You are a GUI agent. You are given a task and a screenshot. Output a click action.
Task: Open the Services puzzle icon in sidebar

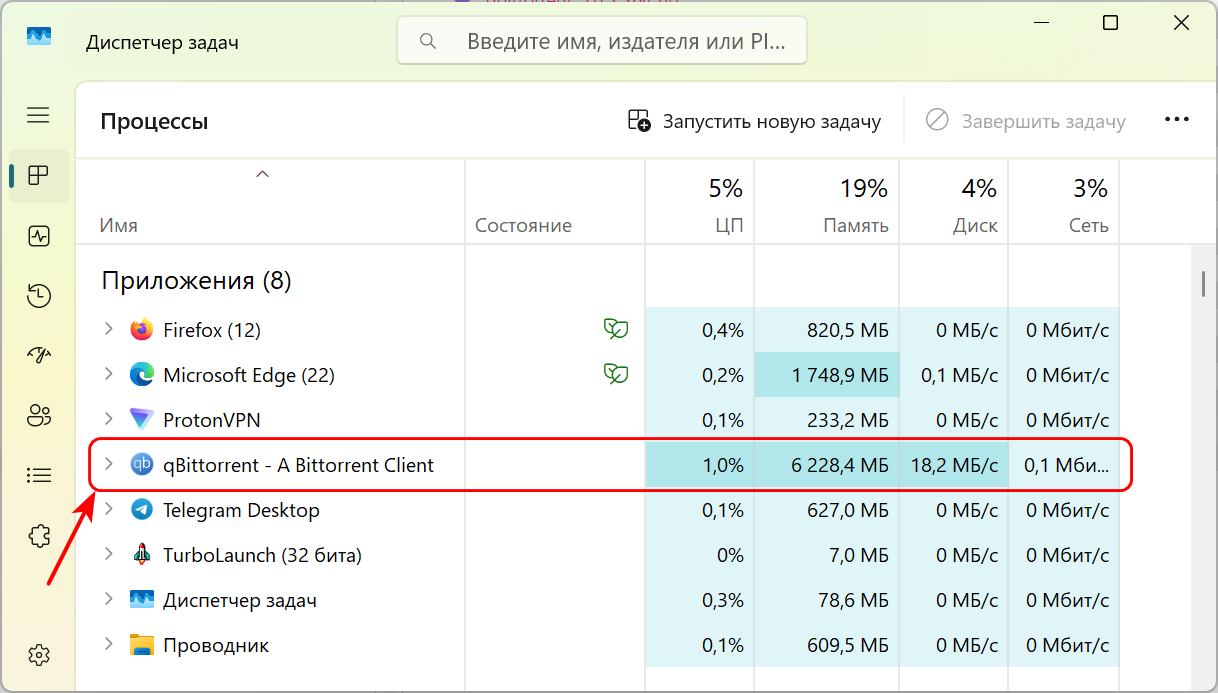pos(38,536)
